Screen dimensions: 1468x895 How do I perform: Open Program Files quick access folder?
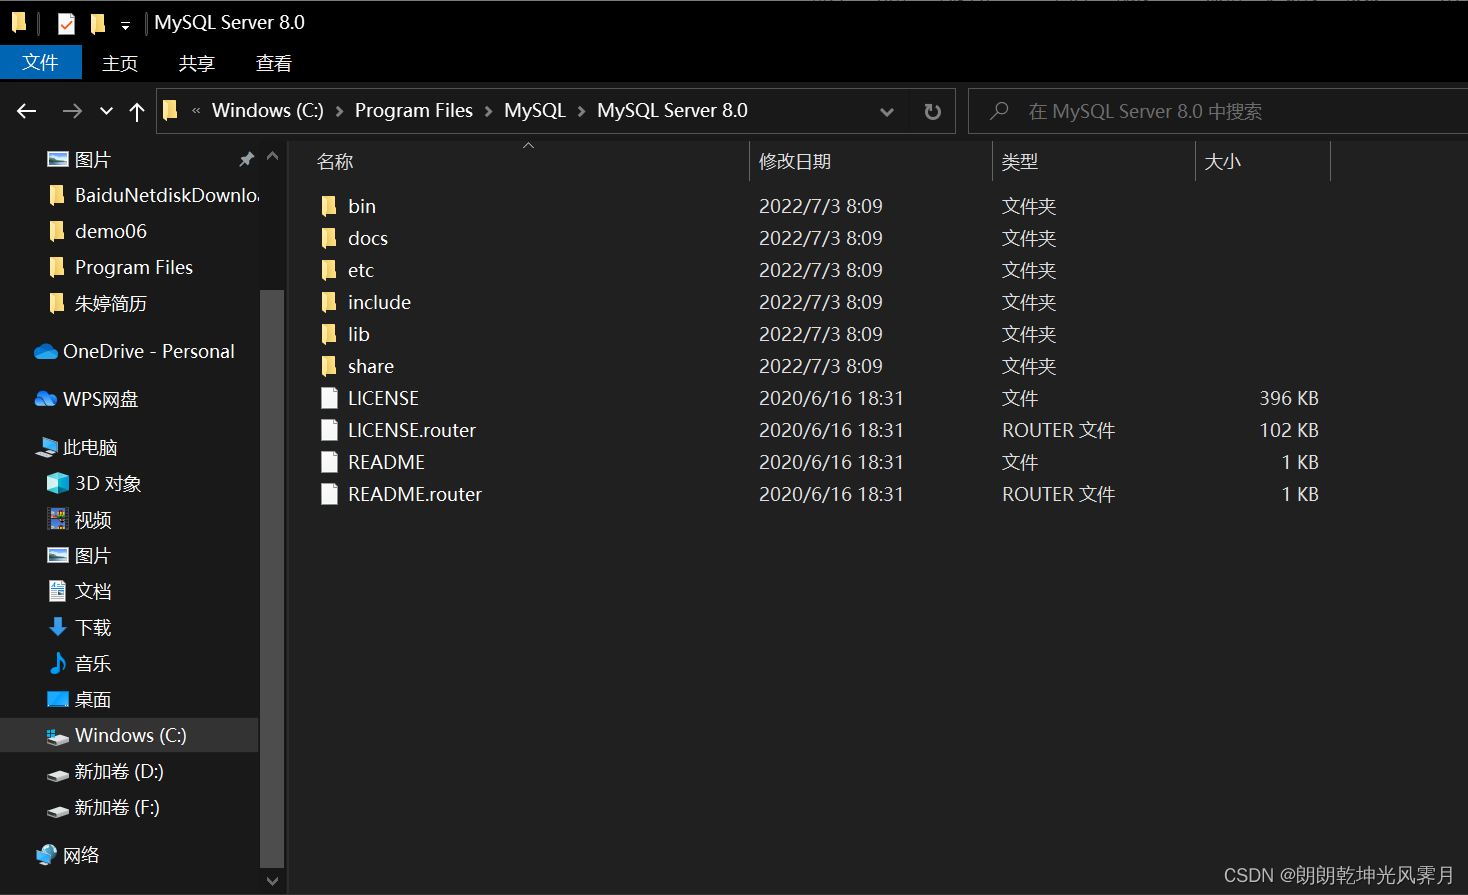click(120, 267)
